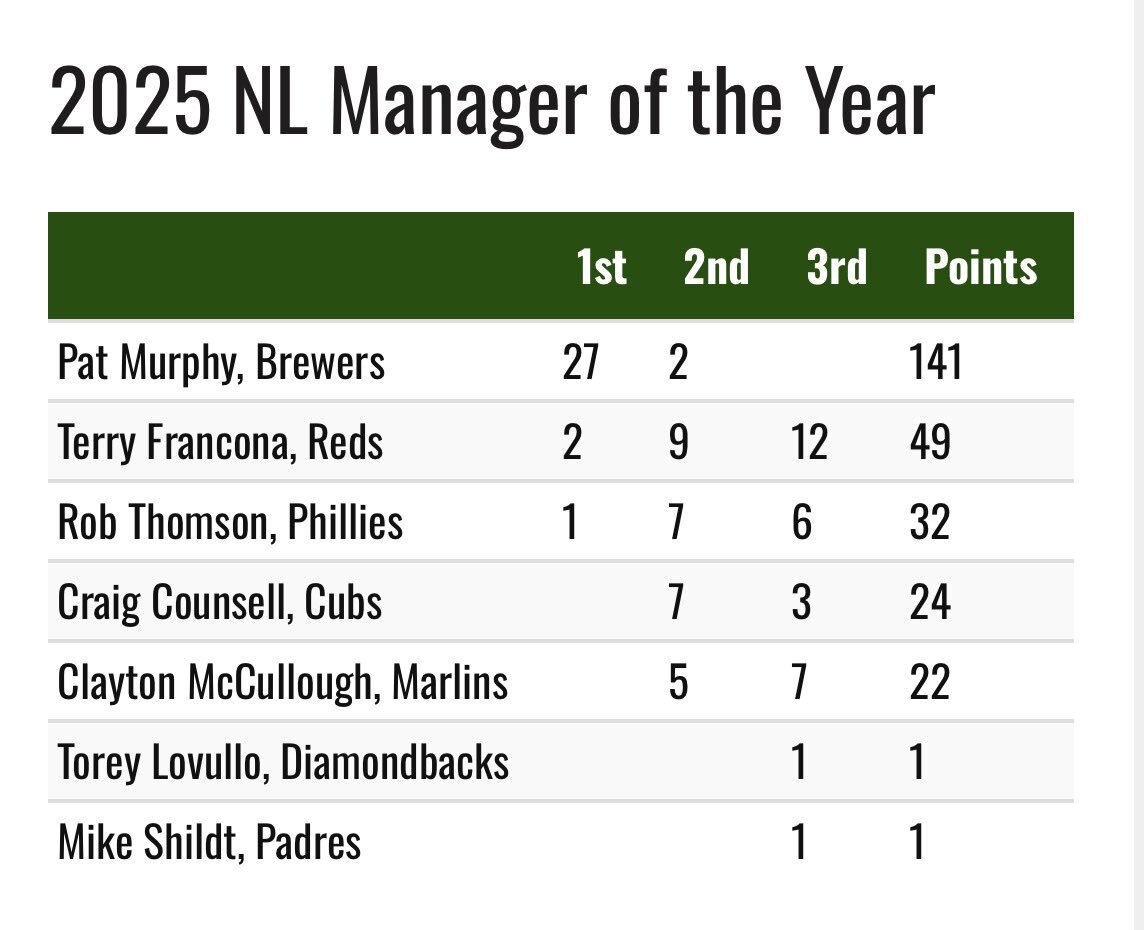Viewport: 1144px width, 930px height.
Task: Click the "2nd" column header
Action: pyautogui.click(x=716, y=267)
